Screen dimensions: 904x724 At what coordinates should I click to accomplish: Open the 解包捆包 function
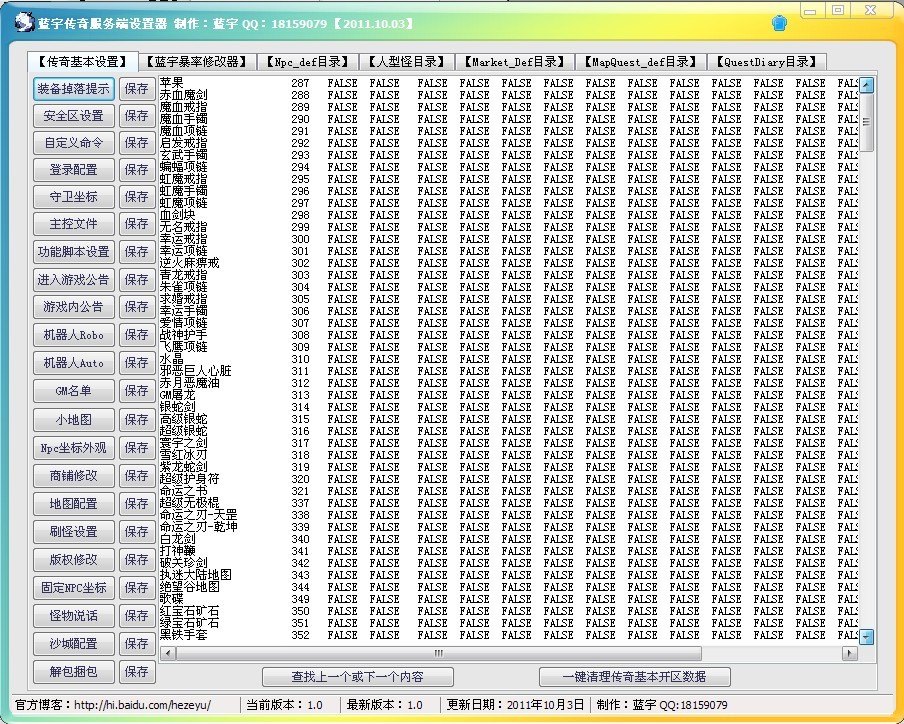point(74,671)
